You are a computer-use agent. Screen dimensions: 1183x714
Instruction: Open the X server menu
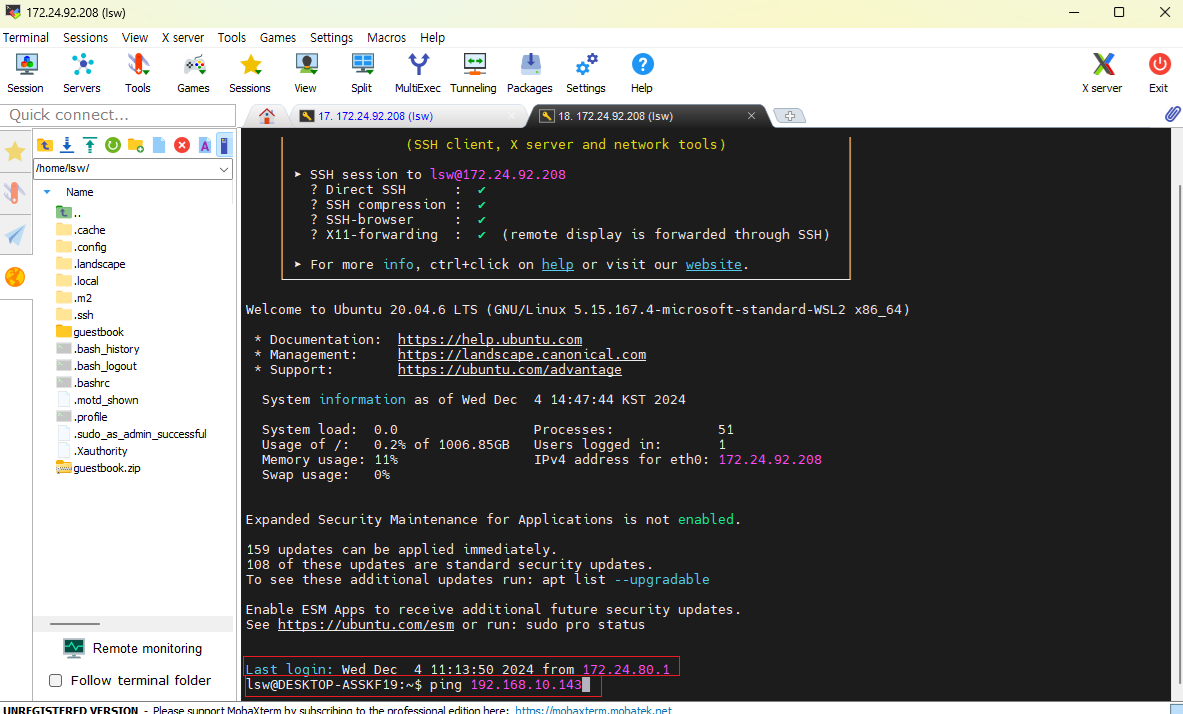click(183, 38)
